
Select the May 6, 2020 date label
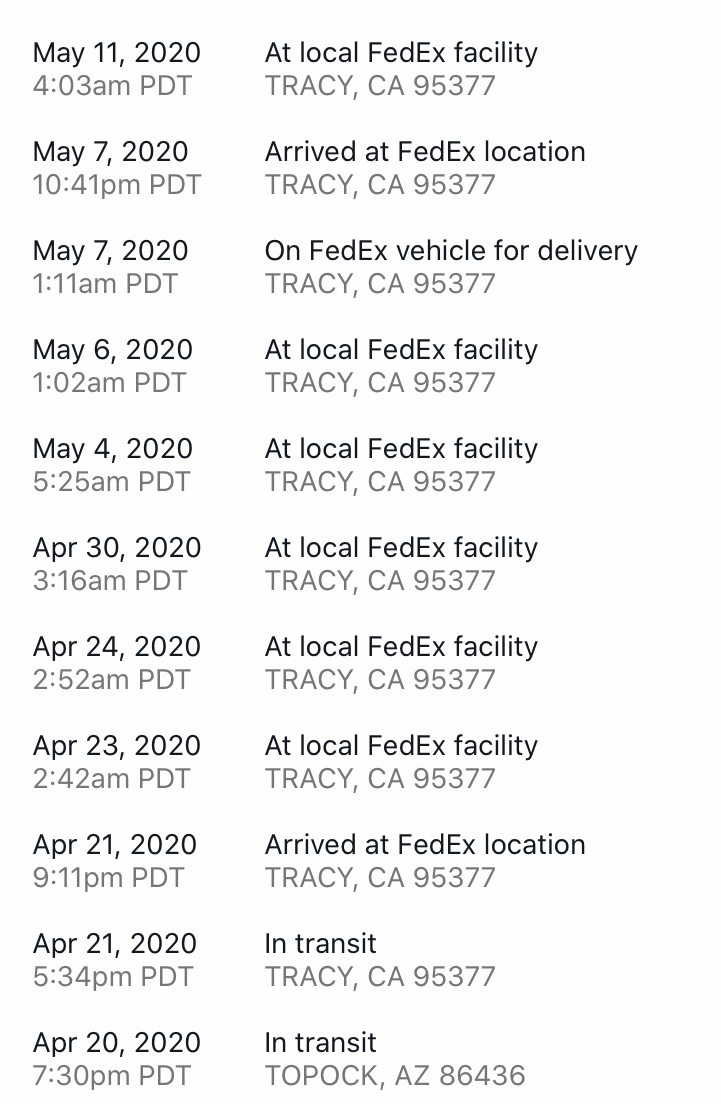(x=113, y=350)
